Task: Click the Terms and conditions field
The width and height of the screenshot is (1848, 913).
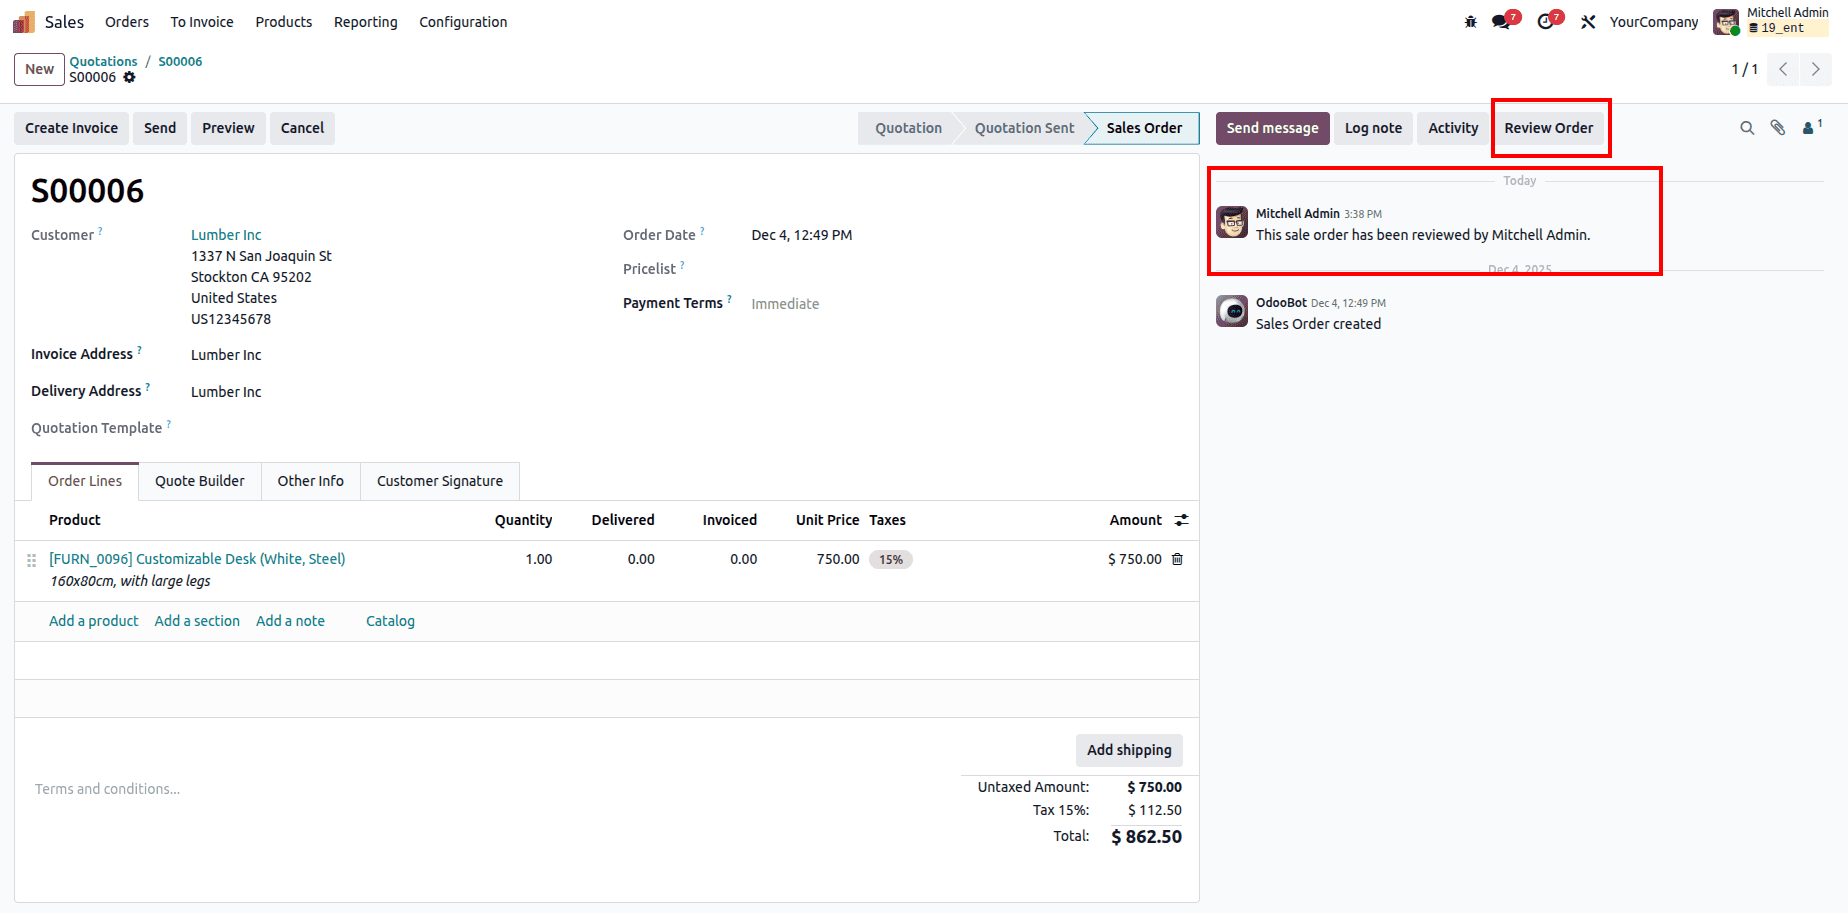Action: [107, 788]
